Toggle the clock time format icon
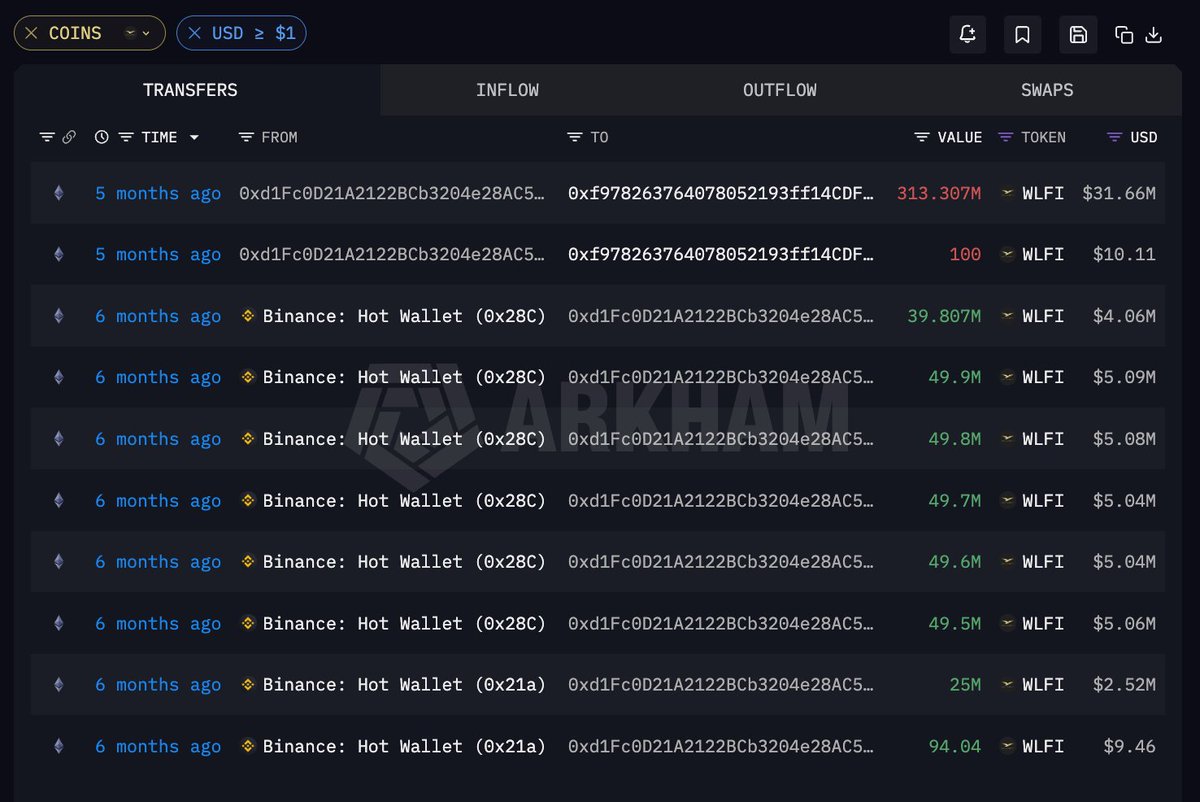This screenshot has height=802, width=1200. click(102, 137)
